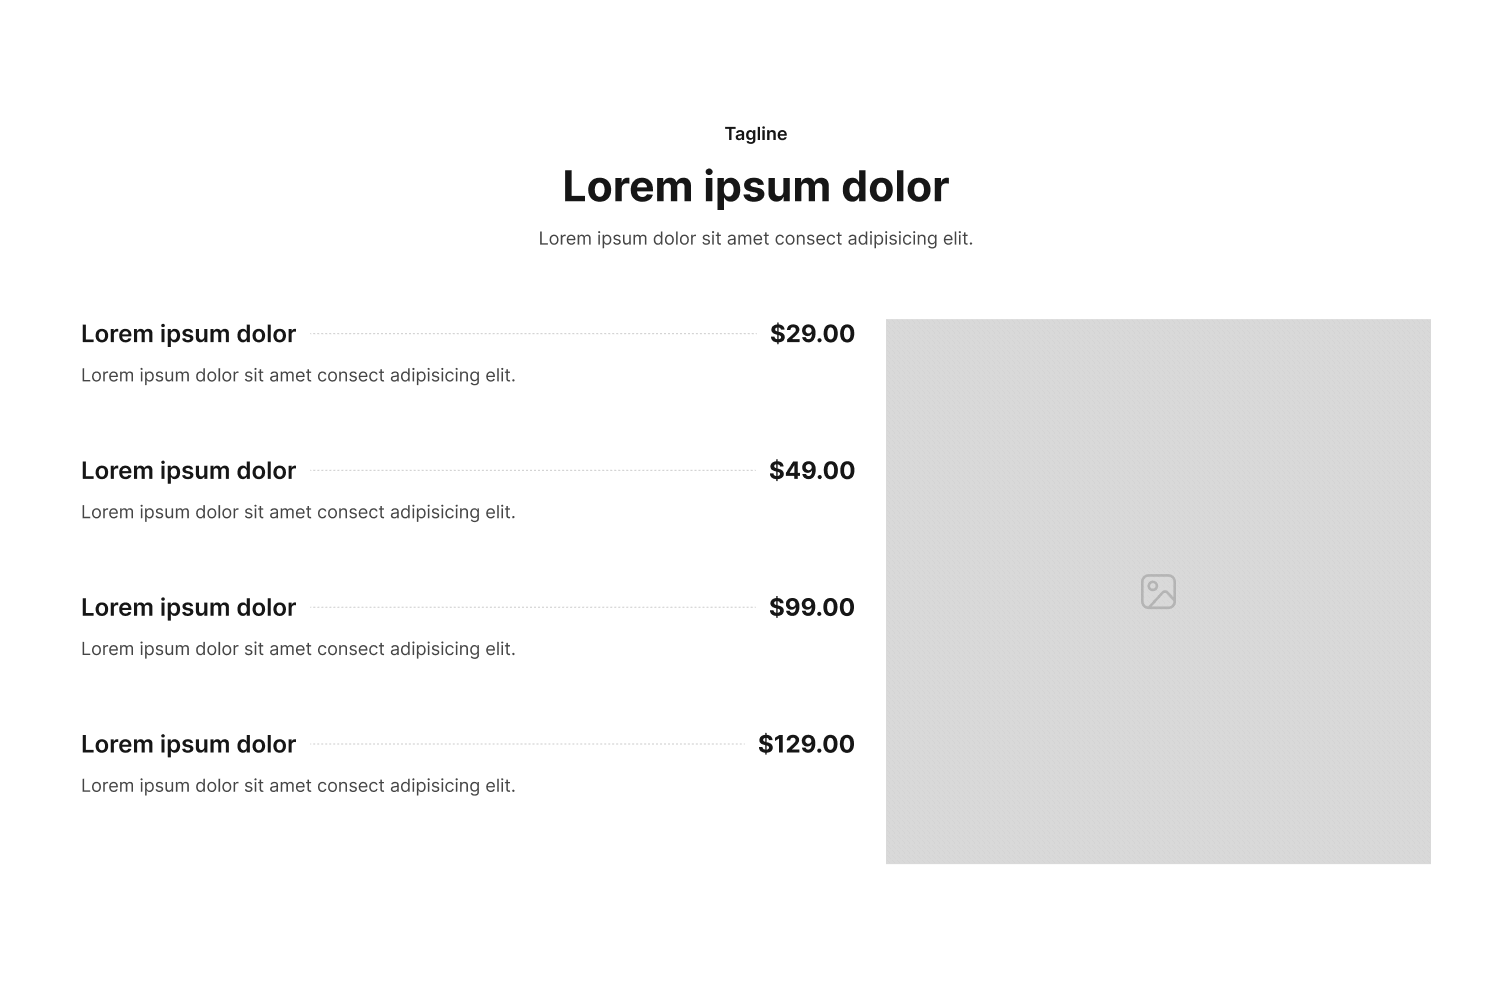Click the $99.00 price
This screenshot has height=985, width=1512.
[x=812, y=608]
